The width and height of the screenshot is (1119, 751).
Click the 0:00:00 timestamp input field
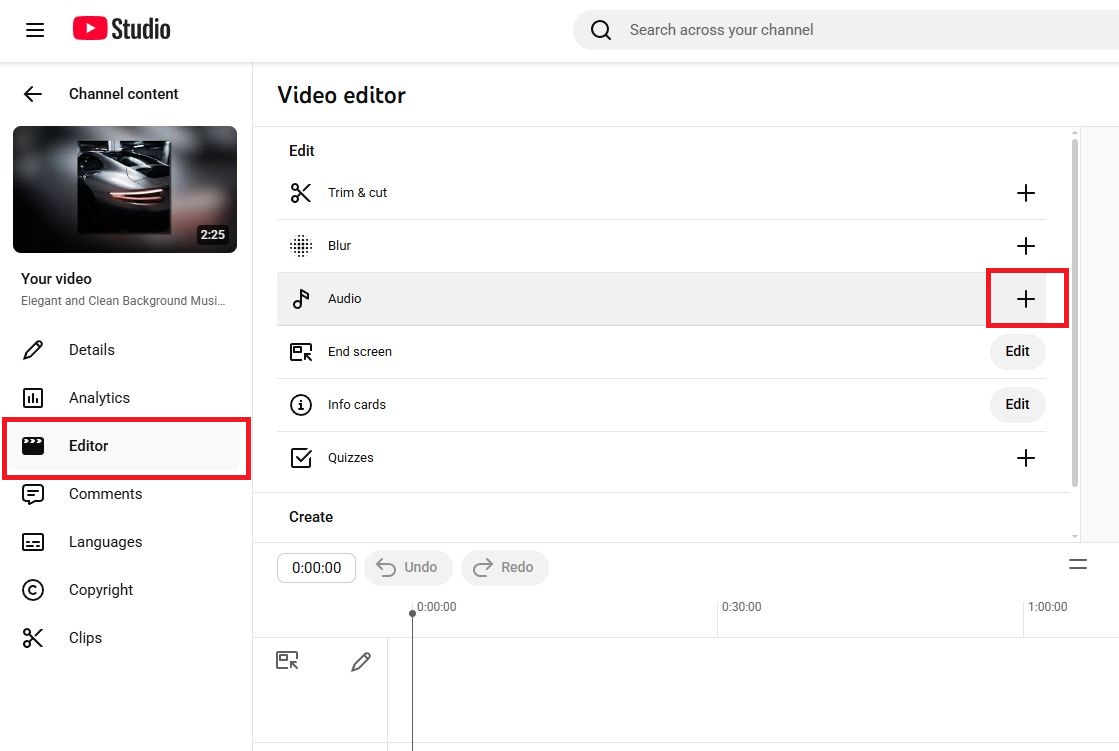[316, 567]
